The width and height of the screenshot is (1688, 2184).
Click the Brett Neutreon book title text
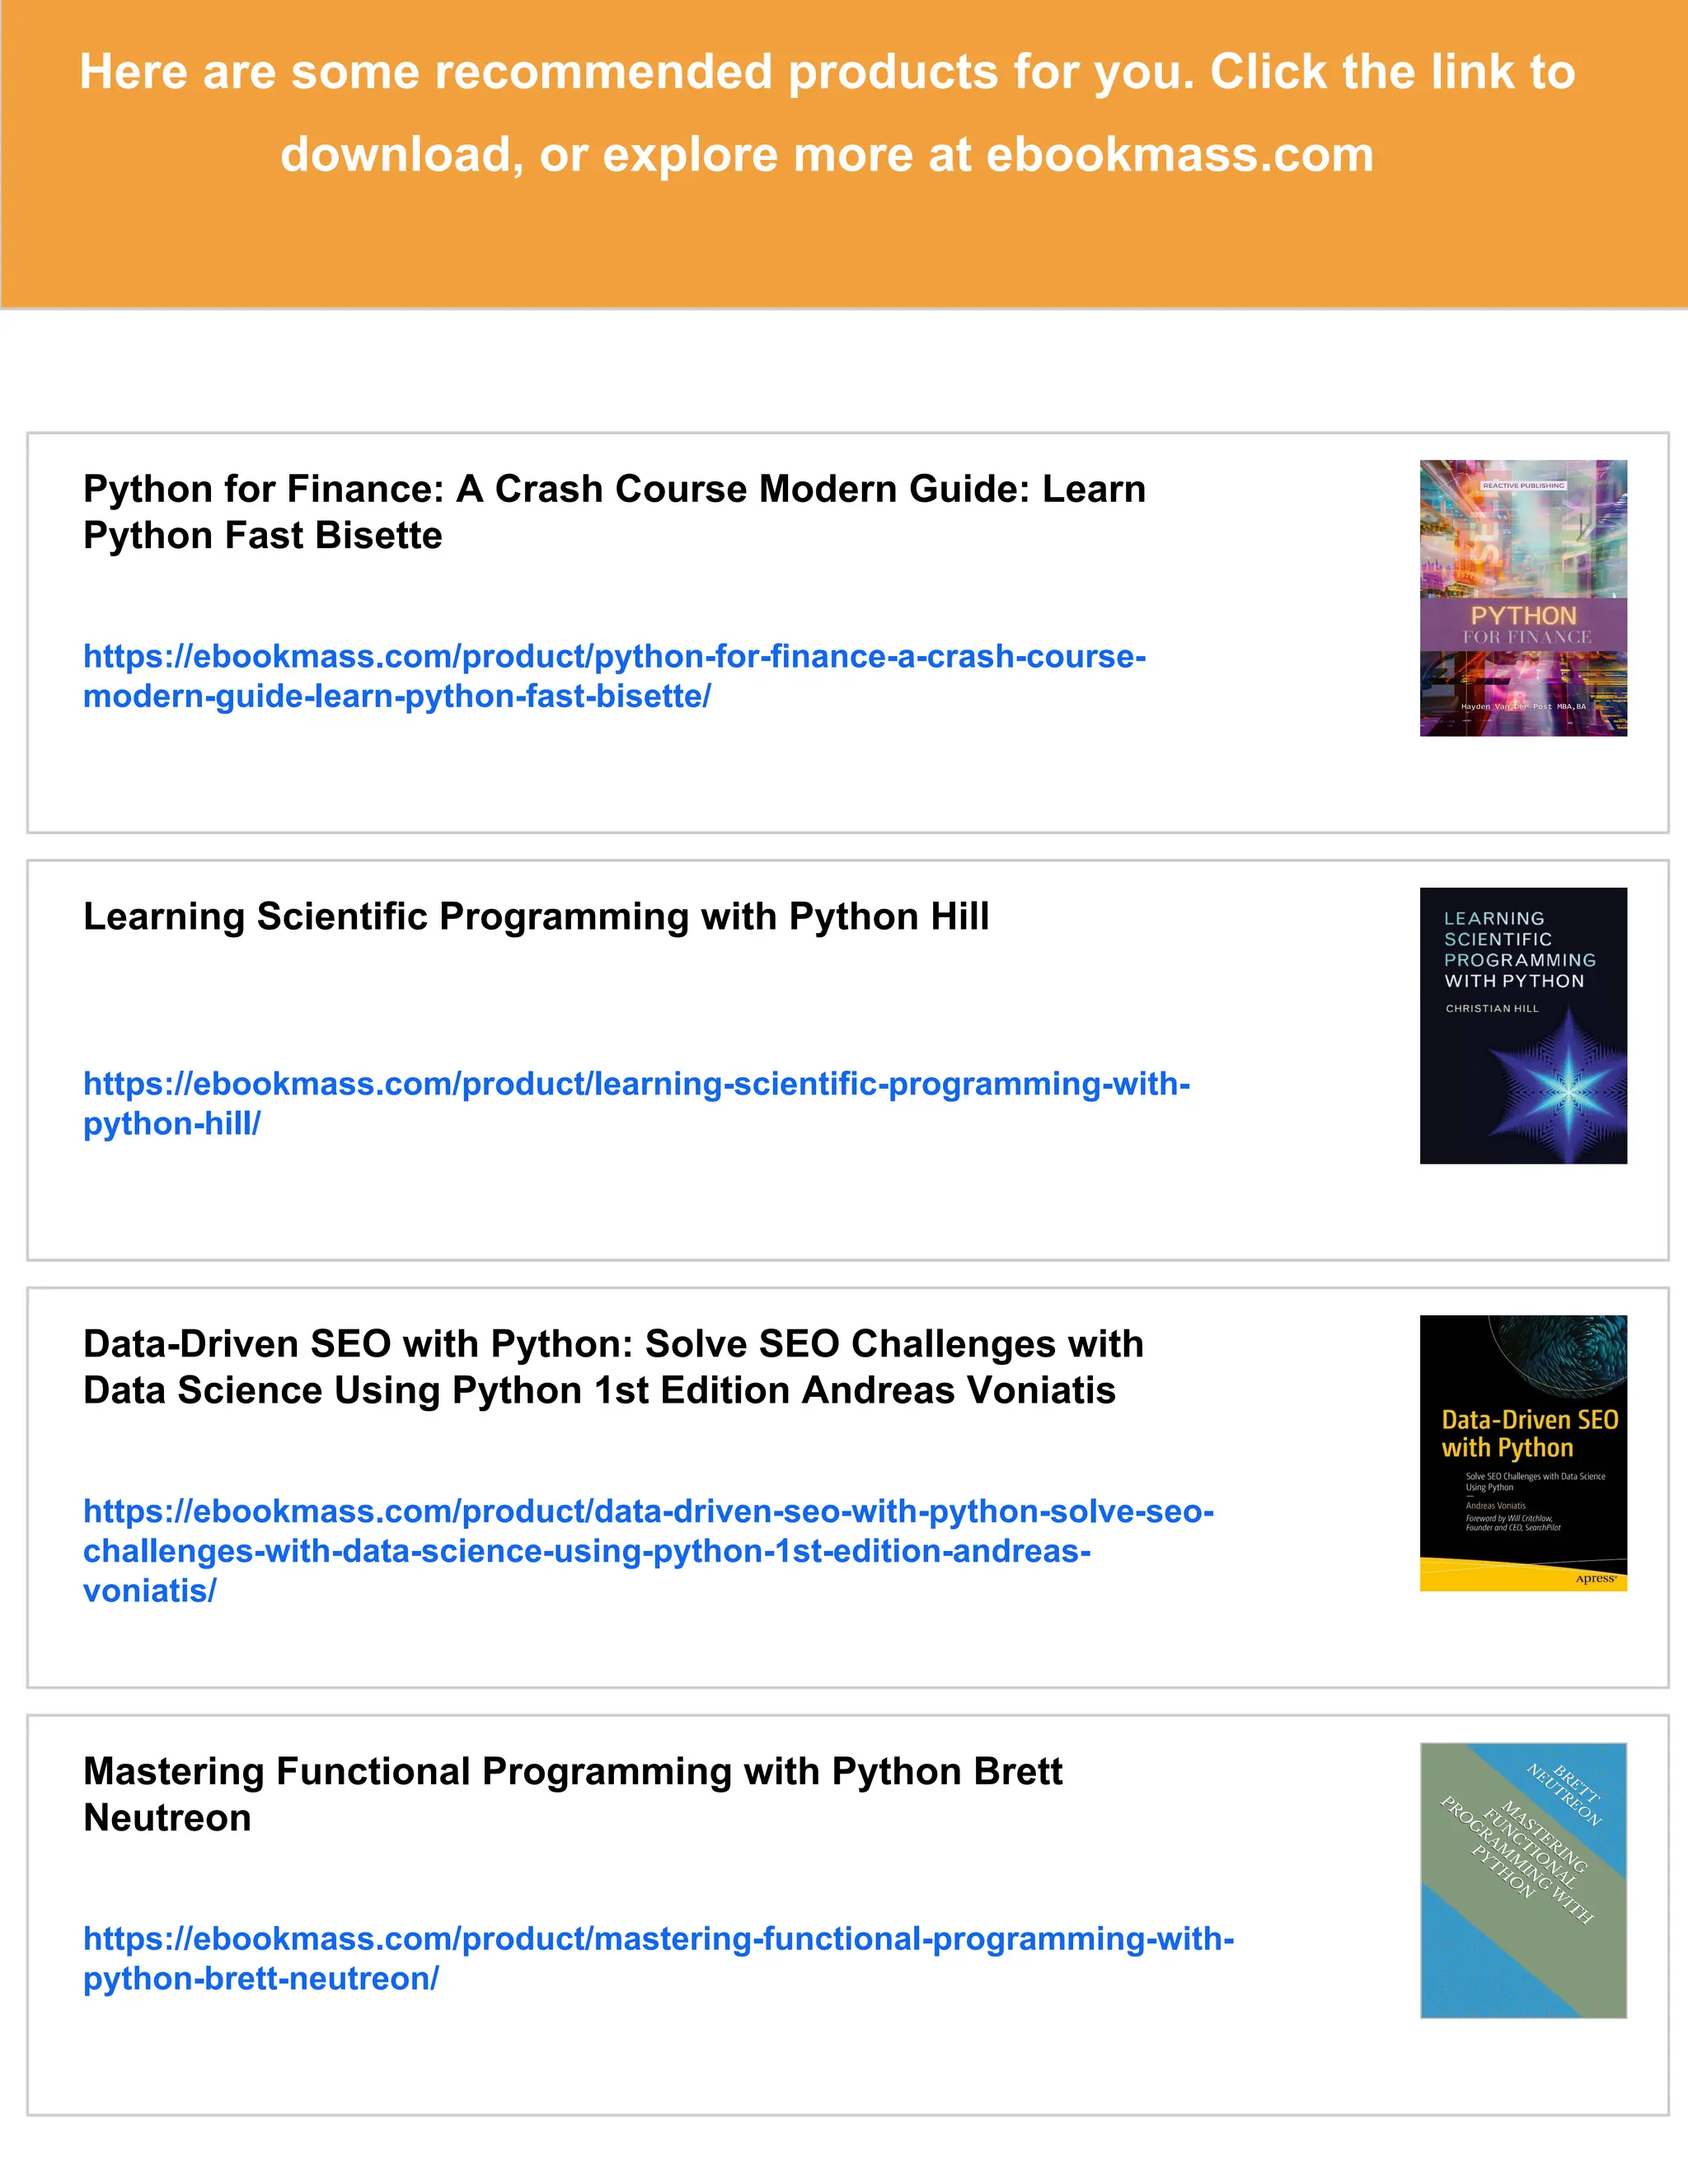pyautogui.click(x=572, y=1772)
